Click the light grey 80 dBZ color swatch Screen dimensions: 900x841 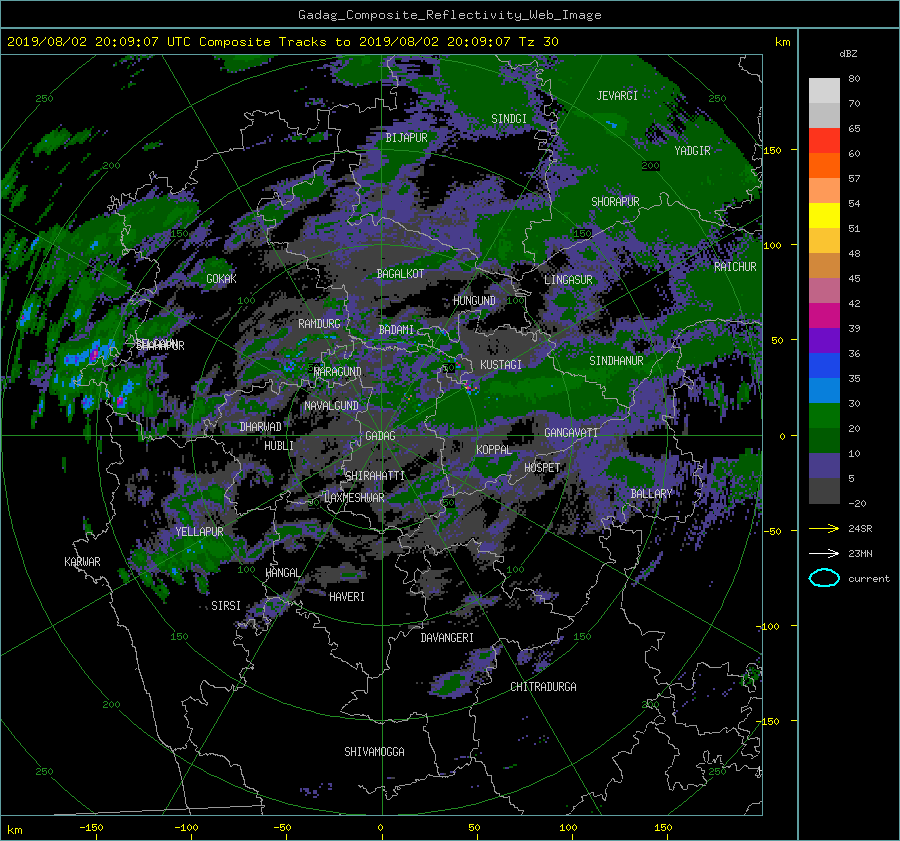824,90
